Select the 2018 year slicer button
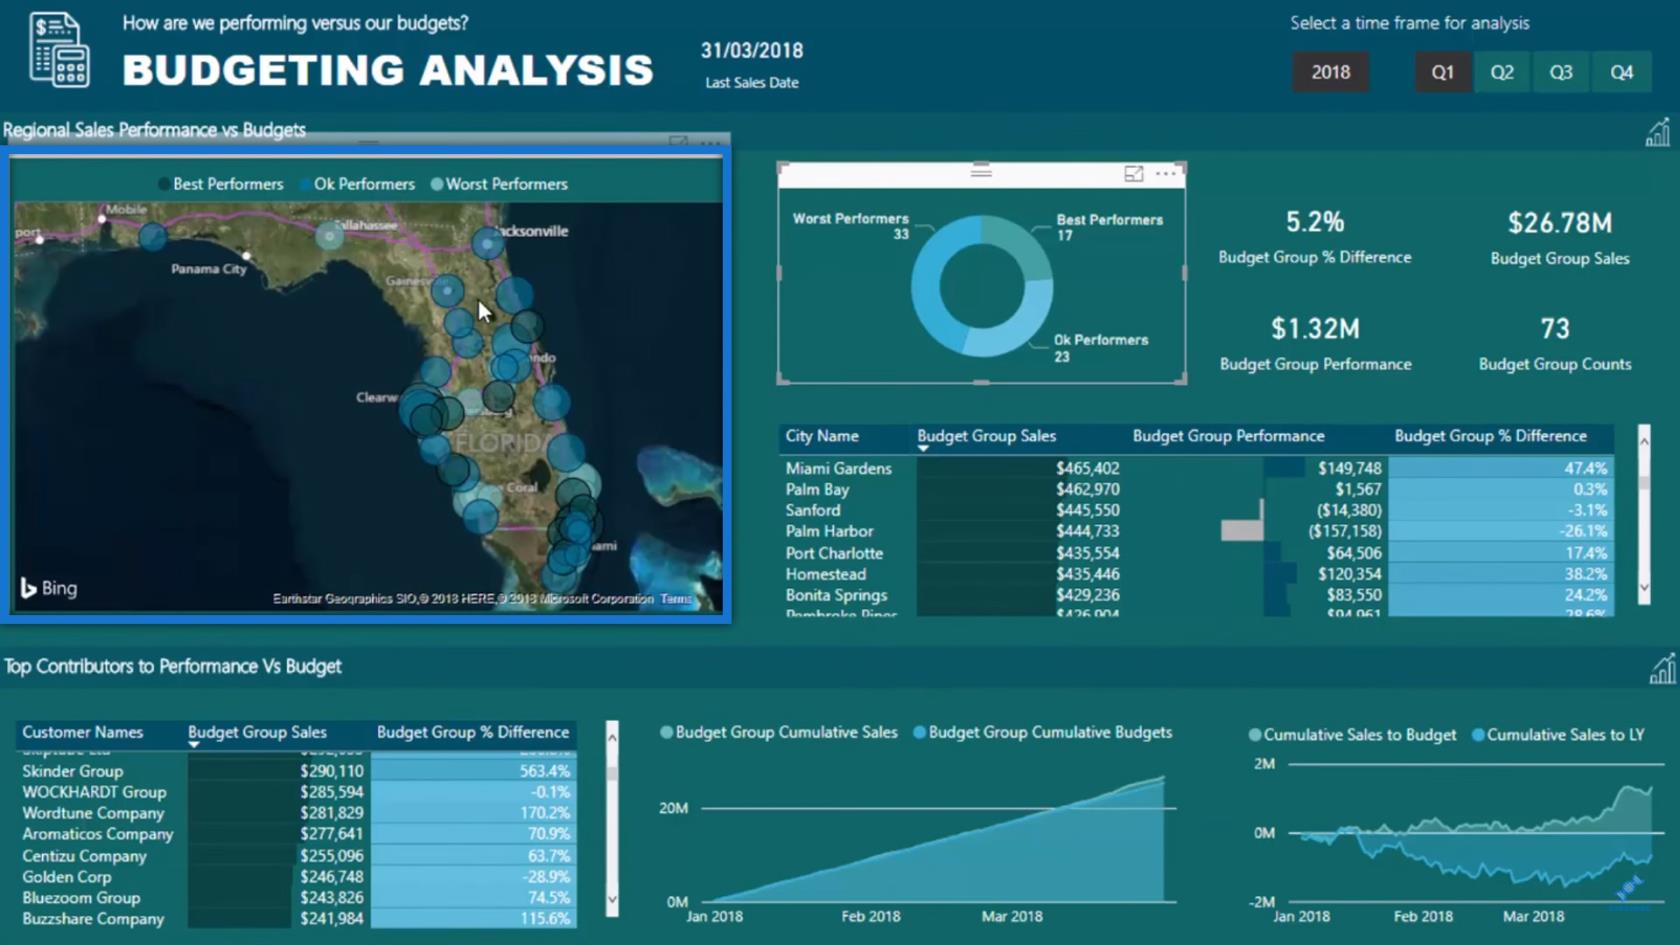The image size is (1680, 945). point(1330,72)
